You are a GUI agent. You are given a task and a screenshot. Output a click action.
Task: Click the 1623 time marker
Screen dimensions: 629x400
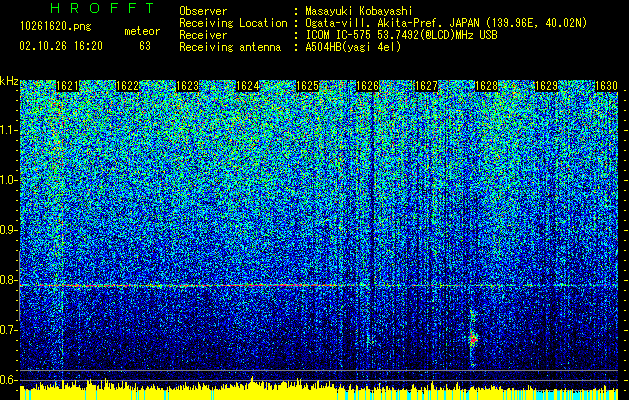(x=187, y=86)
